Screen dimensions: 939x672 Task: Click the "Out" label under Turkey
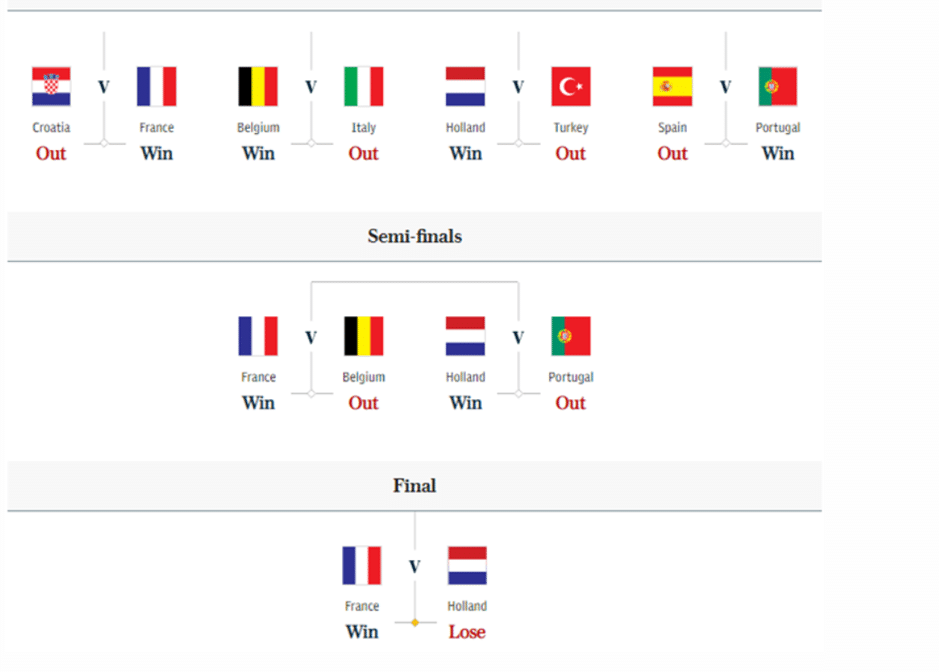[x=570, y=154]
